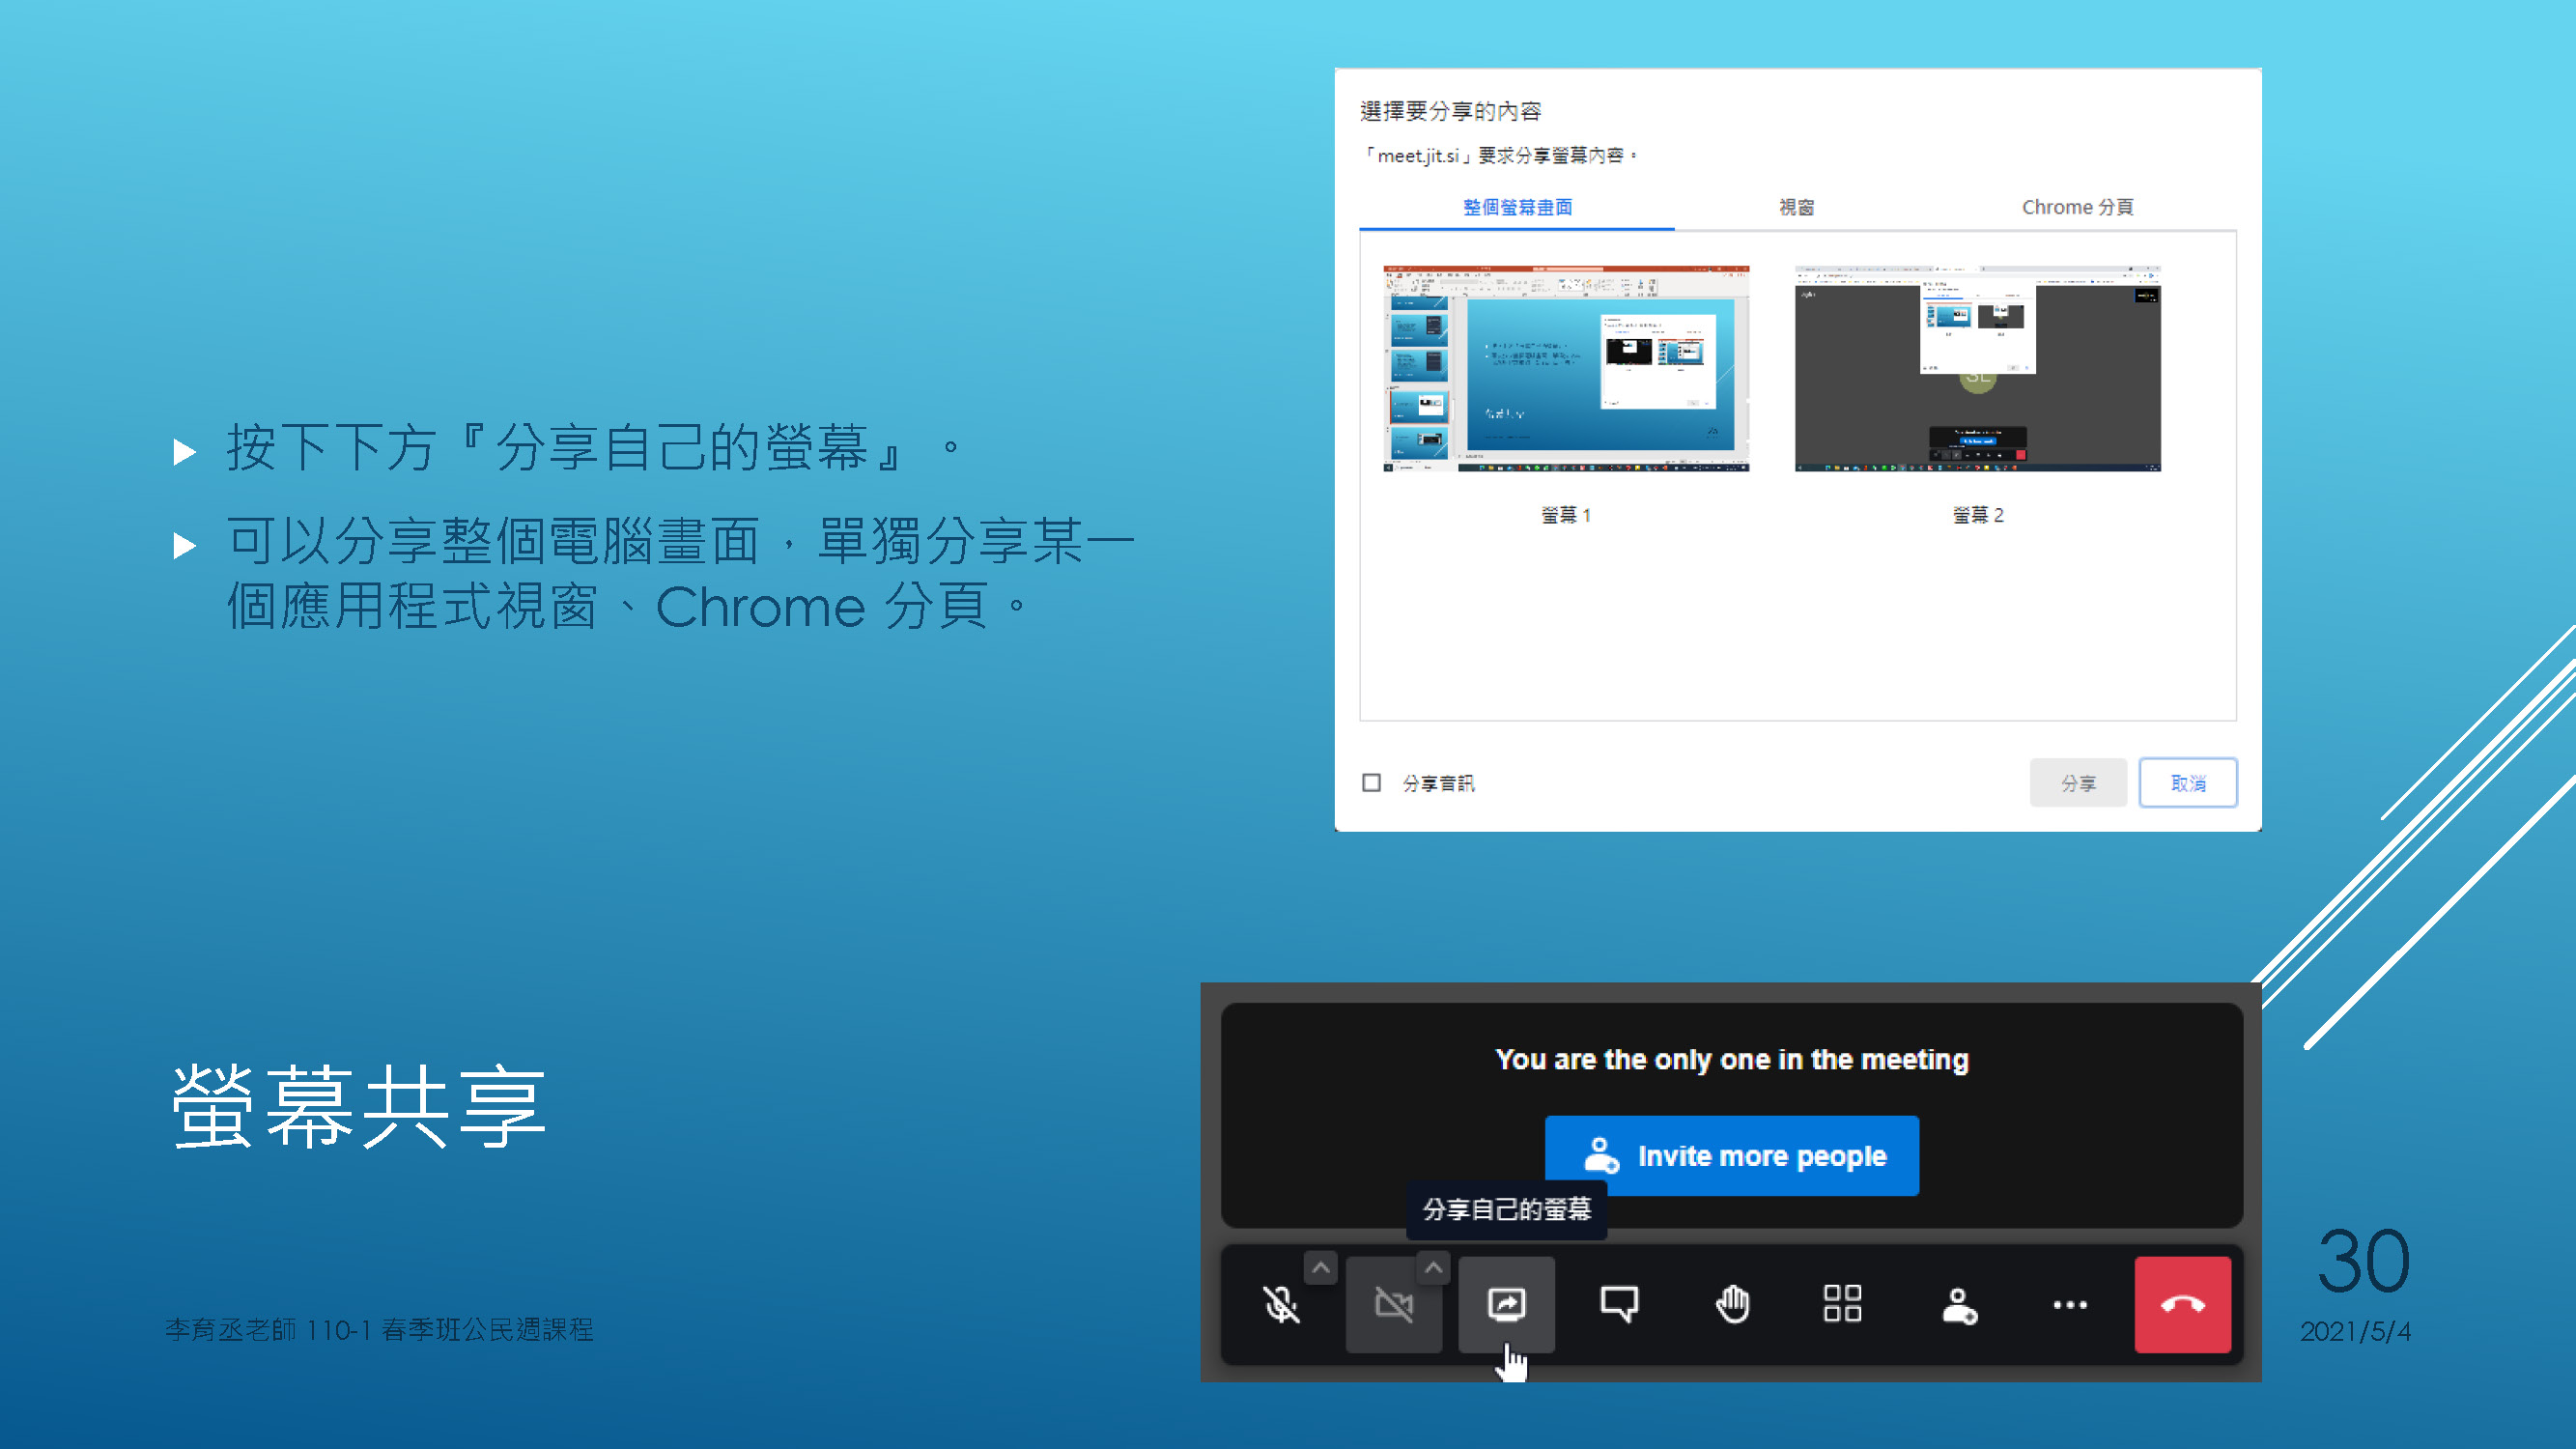Click the message You are the only one in the meeting

click(1732, 1060)
